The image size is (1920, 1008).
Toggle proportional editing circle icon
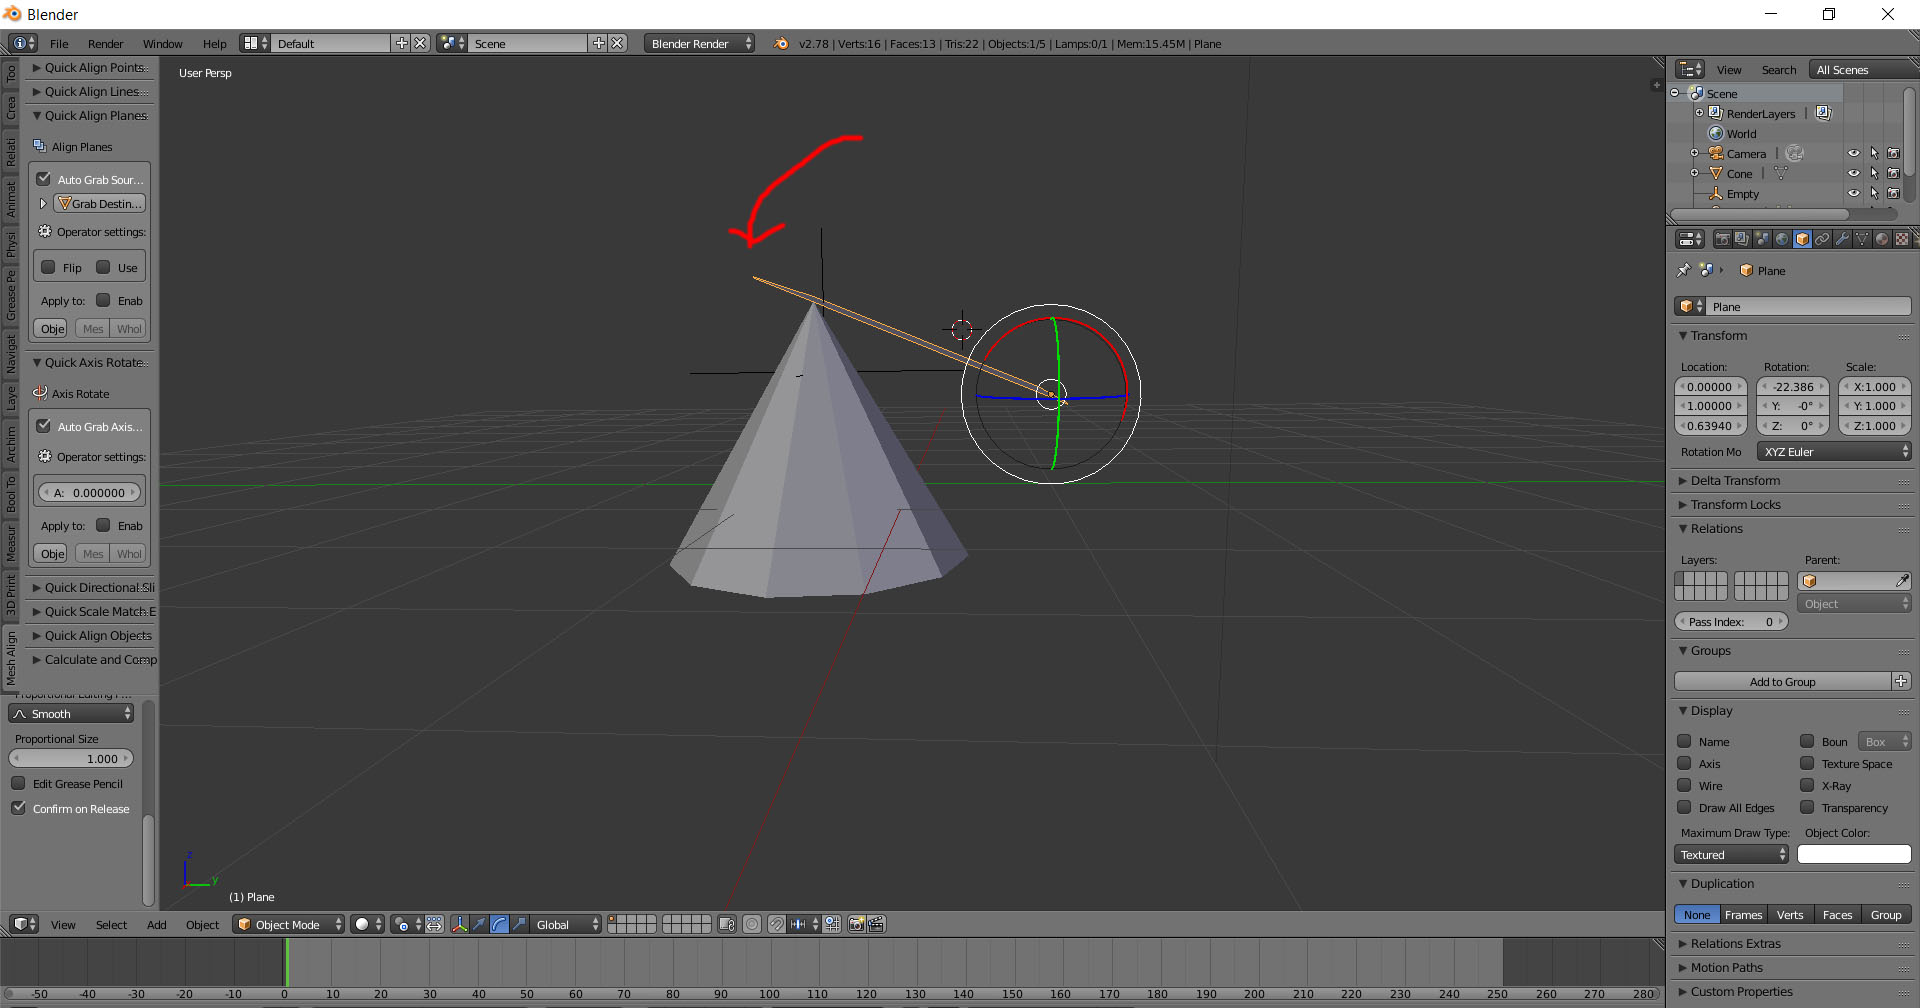(x=752, y=924)
